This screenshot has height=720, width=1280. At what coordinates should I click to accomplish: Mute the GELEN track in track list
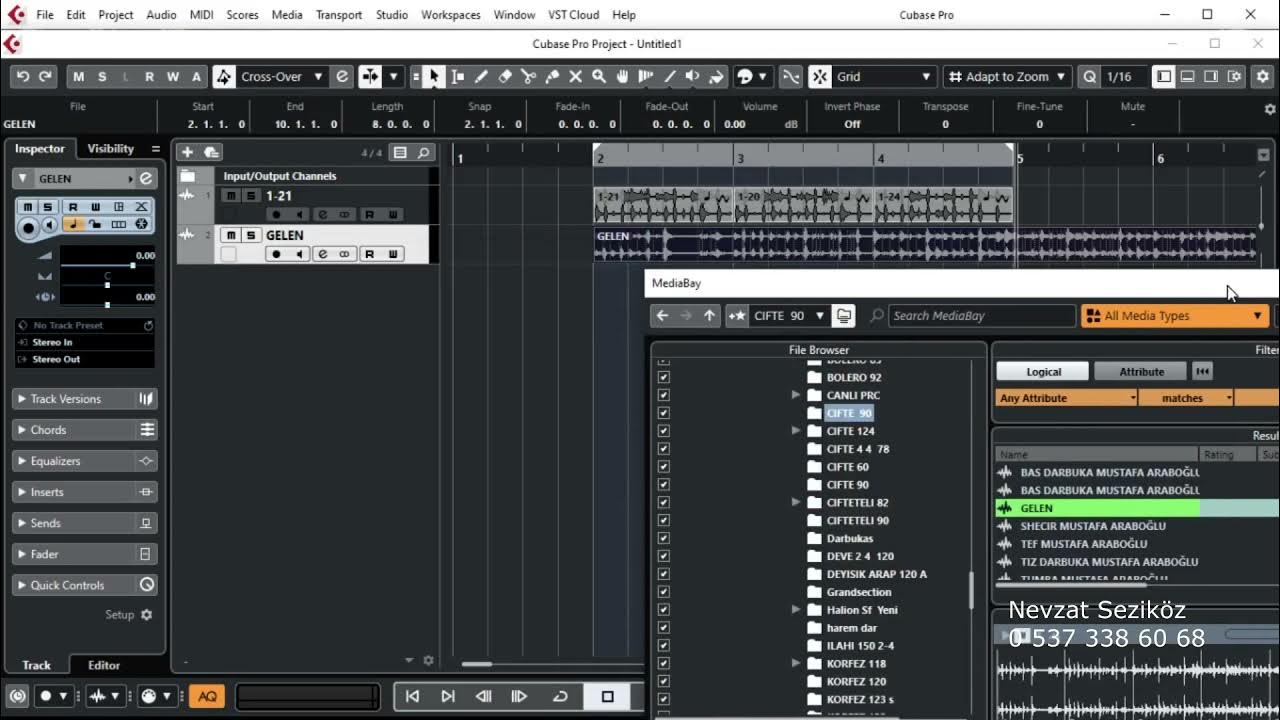pyautogui.click(x=231, y=235)
